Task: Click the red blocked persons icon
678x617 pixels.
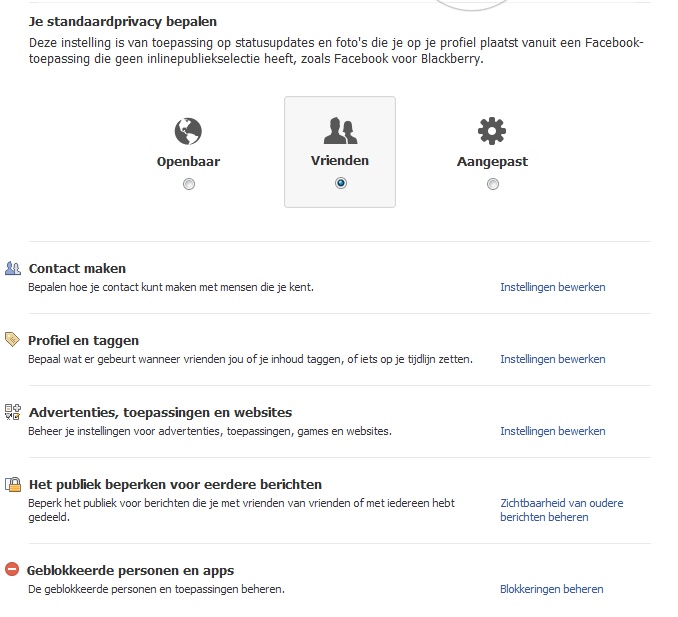Action: click(x=13, y=570)
